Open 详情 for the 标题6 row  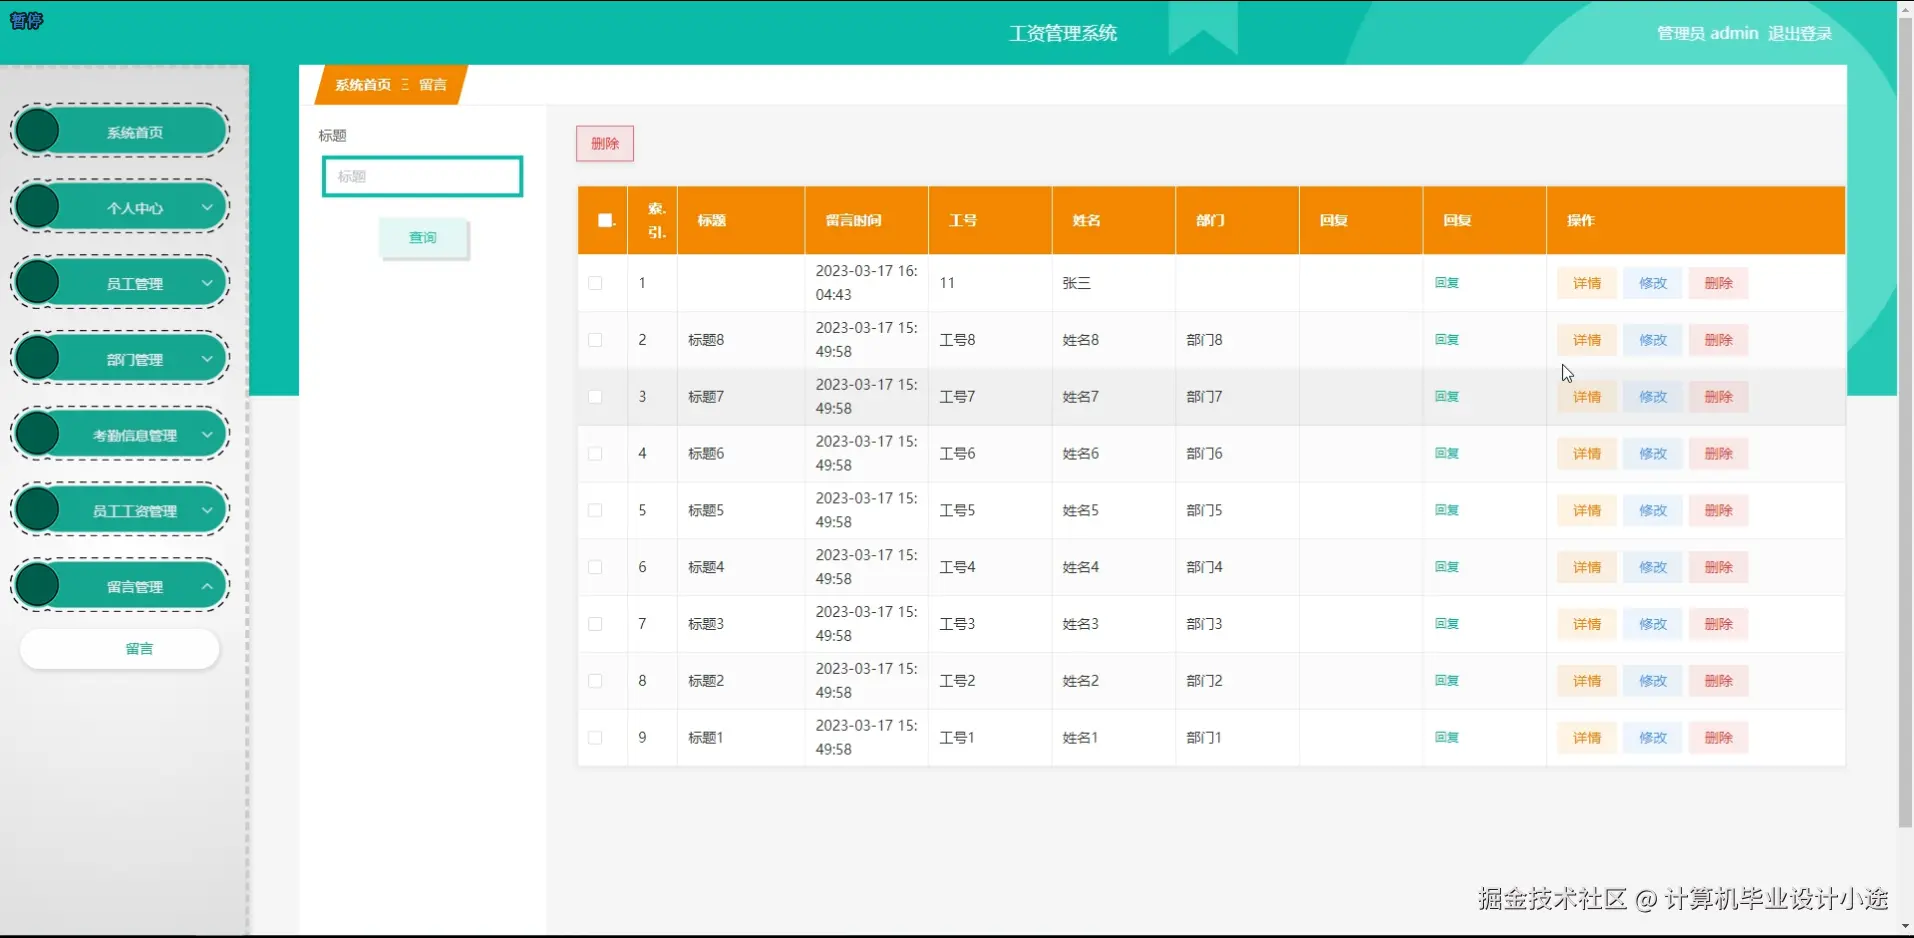pyautogui.click(x=1587, y=454)
